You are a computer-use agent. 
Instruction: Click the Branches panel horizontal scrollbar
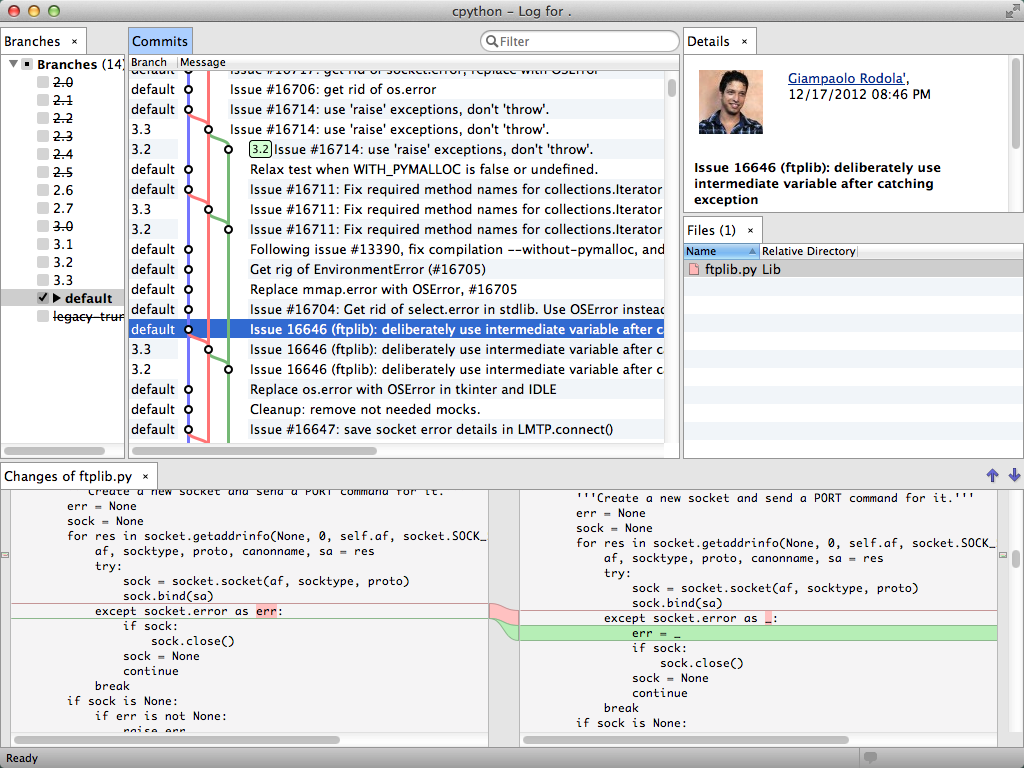click(54, 451)
